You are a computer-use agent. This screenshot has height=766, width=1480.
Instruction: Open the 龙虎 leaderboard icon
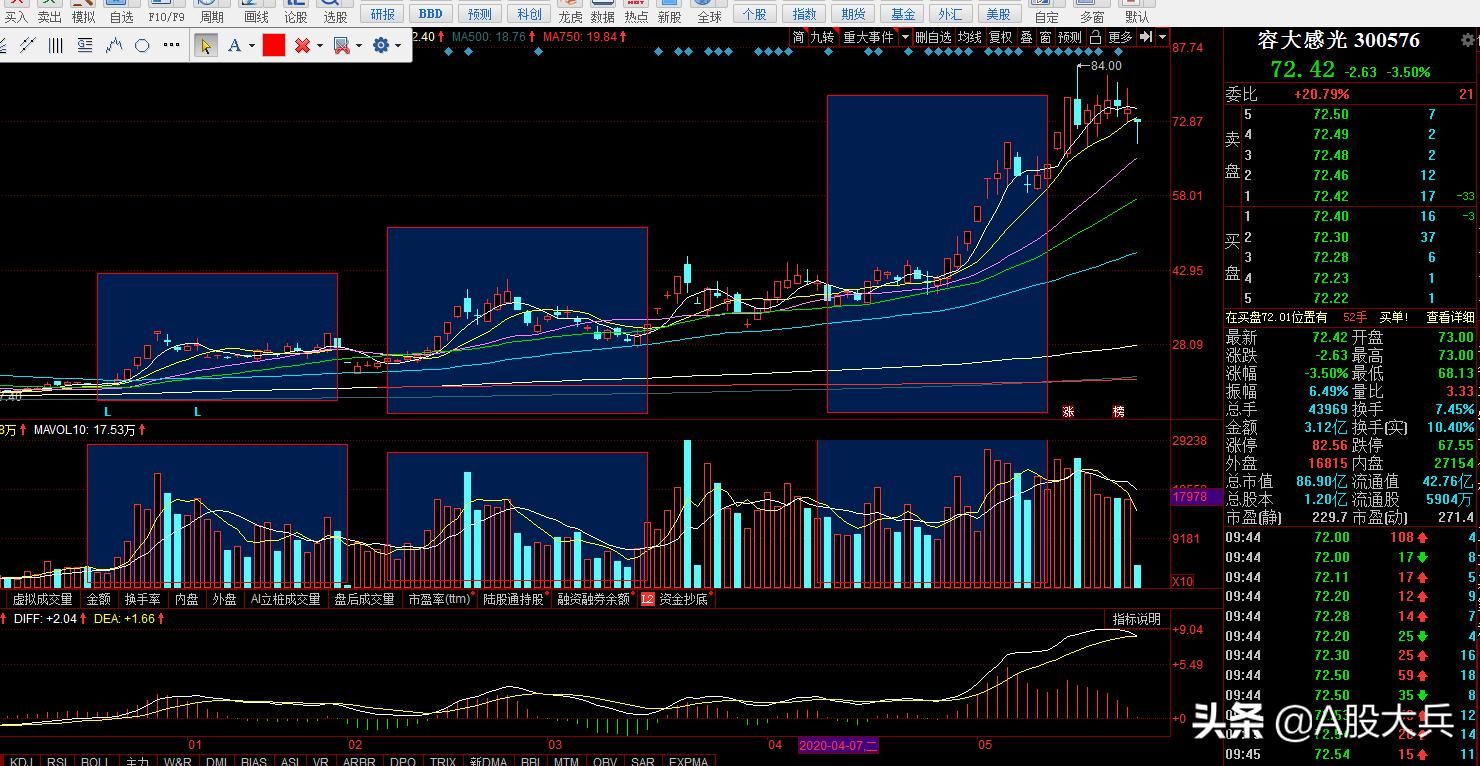point(570,11)
